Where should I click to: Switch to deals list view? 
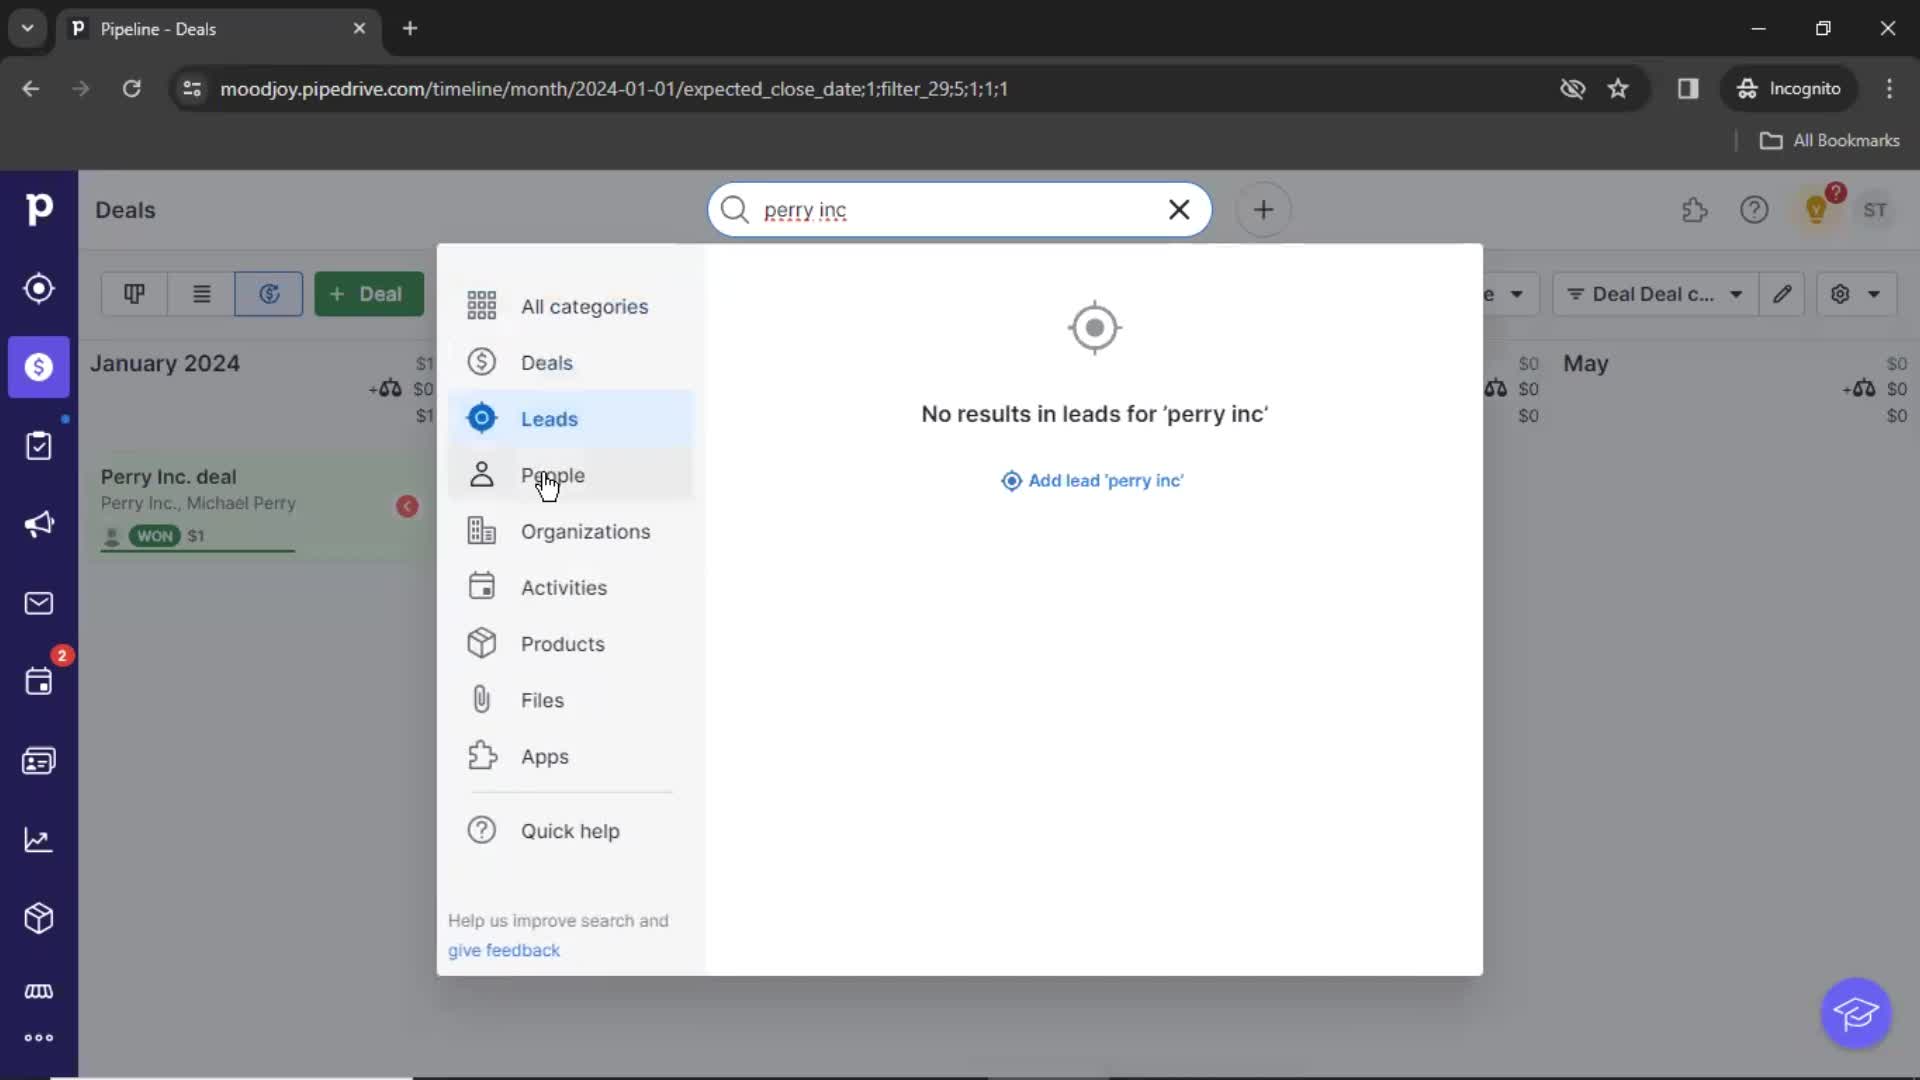point(201,294)
